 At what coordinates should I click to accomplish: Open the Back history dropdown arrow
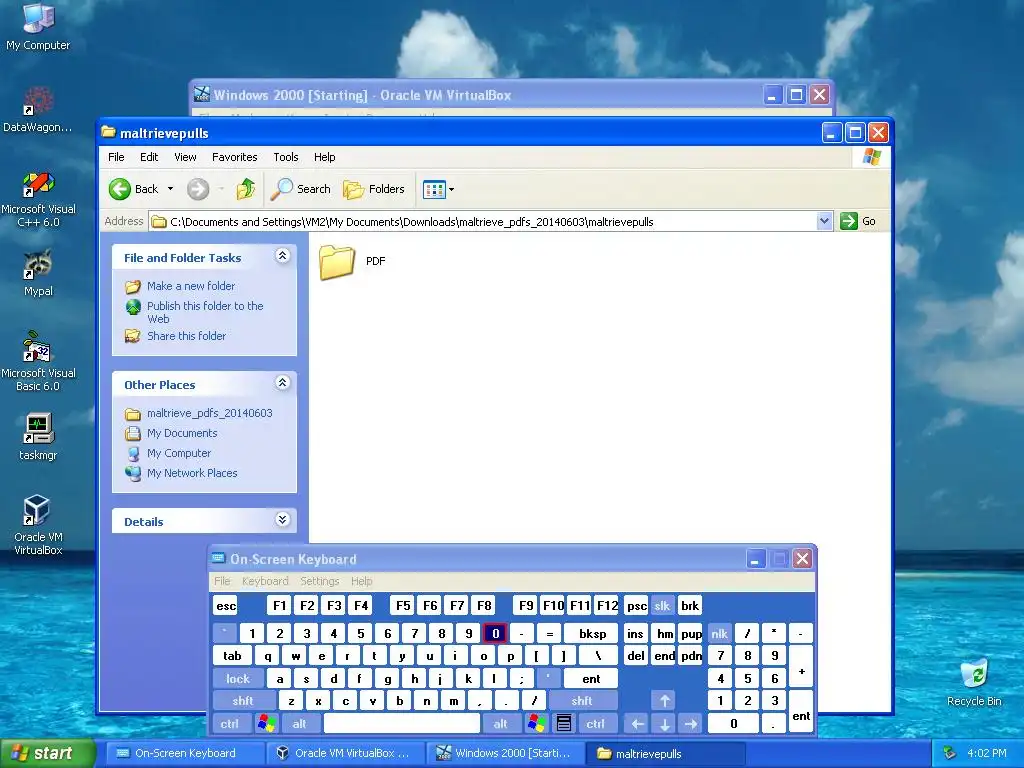170,189
